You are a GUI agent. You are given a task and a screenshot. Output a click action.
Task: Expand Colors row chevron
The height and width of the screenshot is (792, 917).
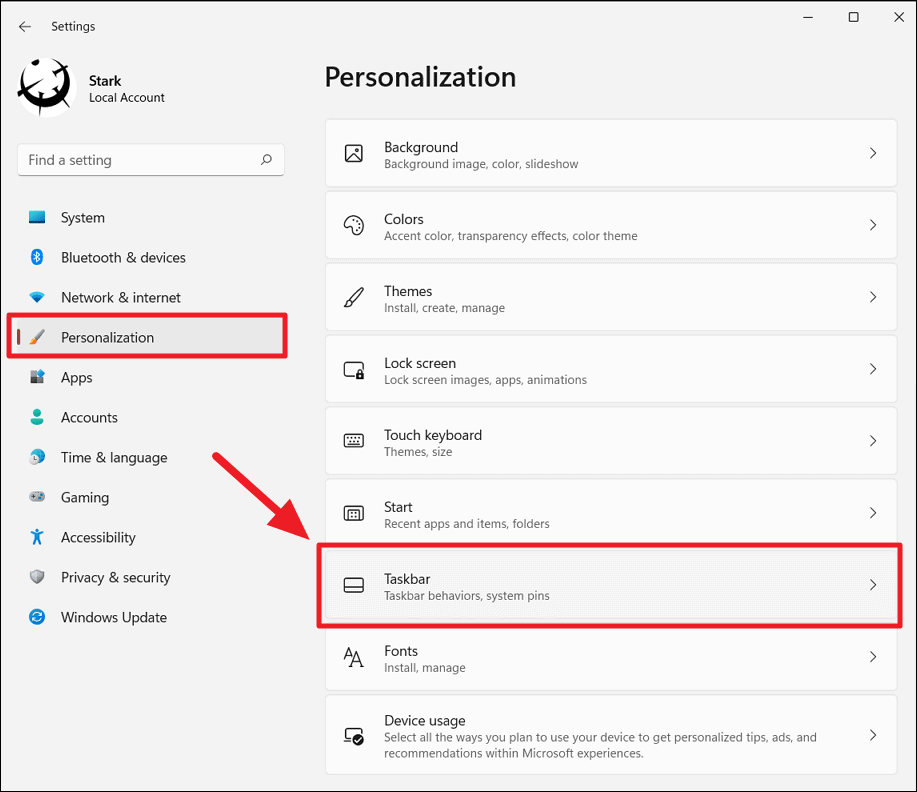click(x=873, y=225)
